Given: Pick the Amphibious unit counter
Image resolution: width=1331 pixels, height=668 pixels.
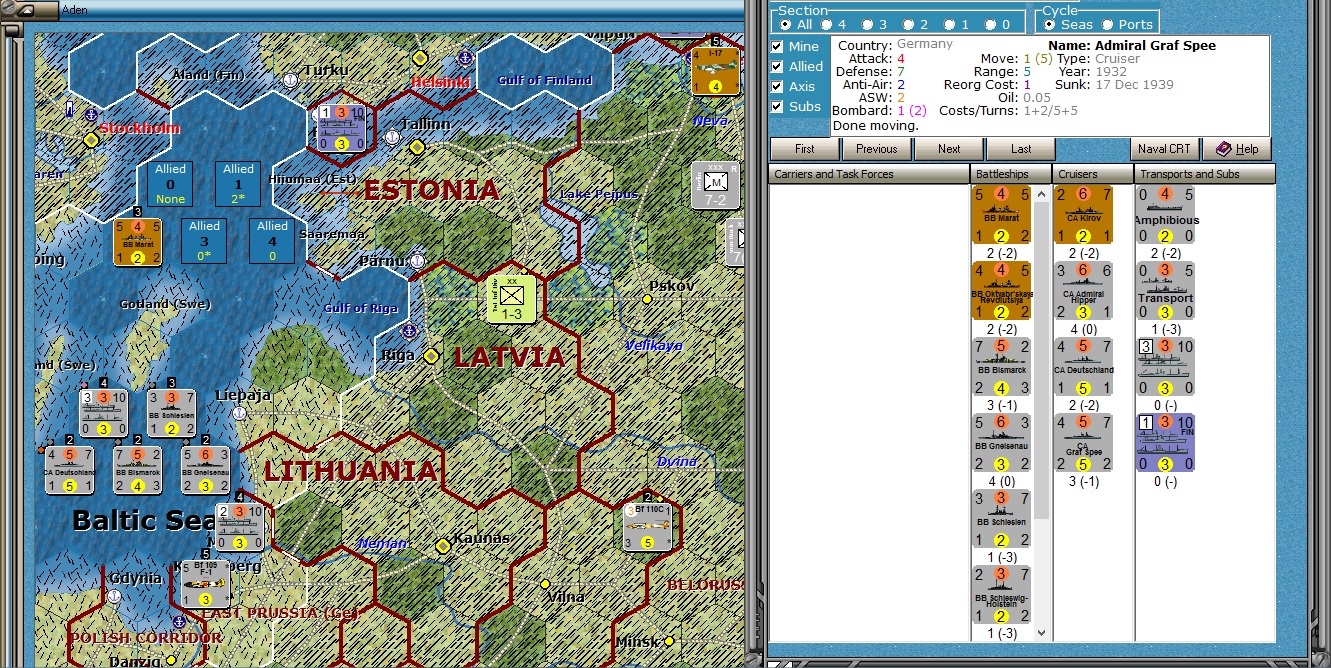Looking at the screenshot, I should 1166,214.
